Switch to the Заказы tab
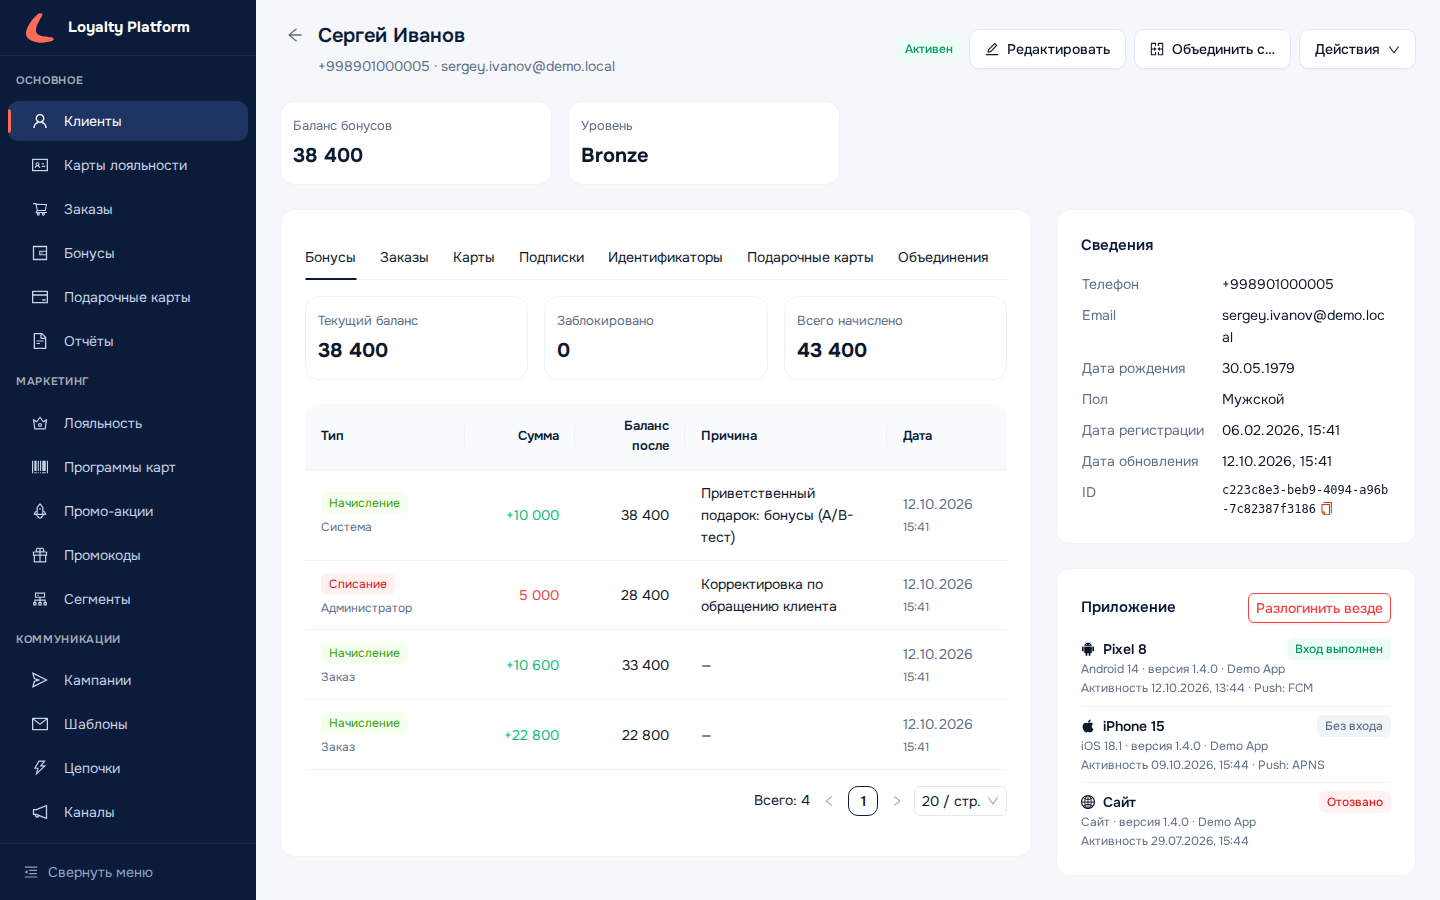Image resolution: width=1440 pixels, height=900 pixels. 404,257
